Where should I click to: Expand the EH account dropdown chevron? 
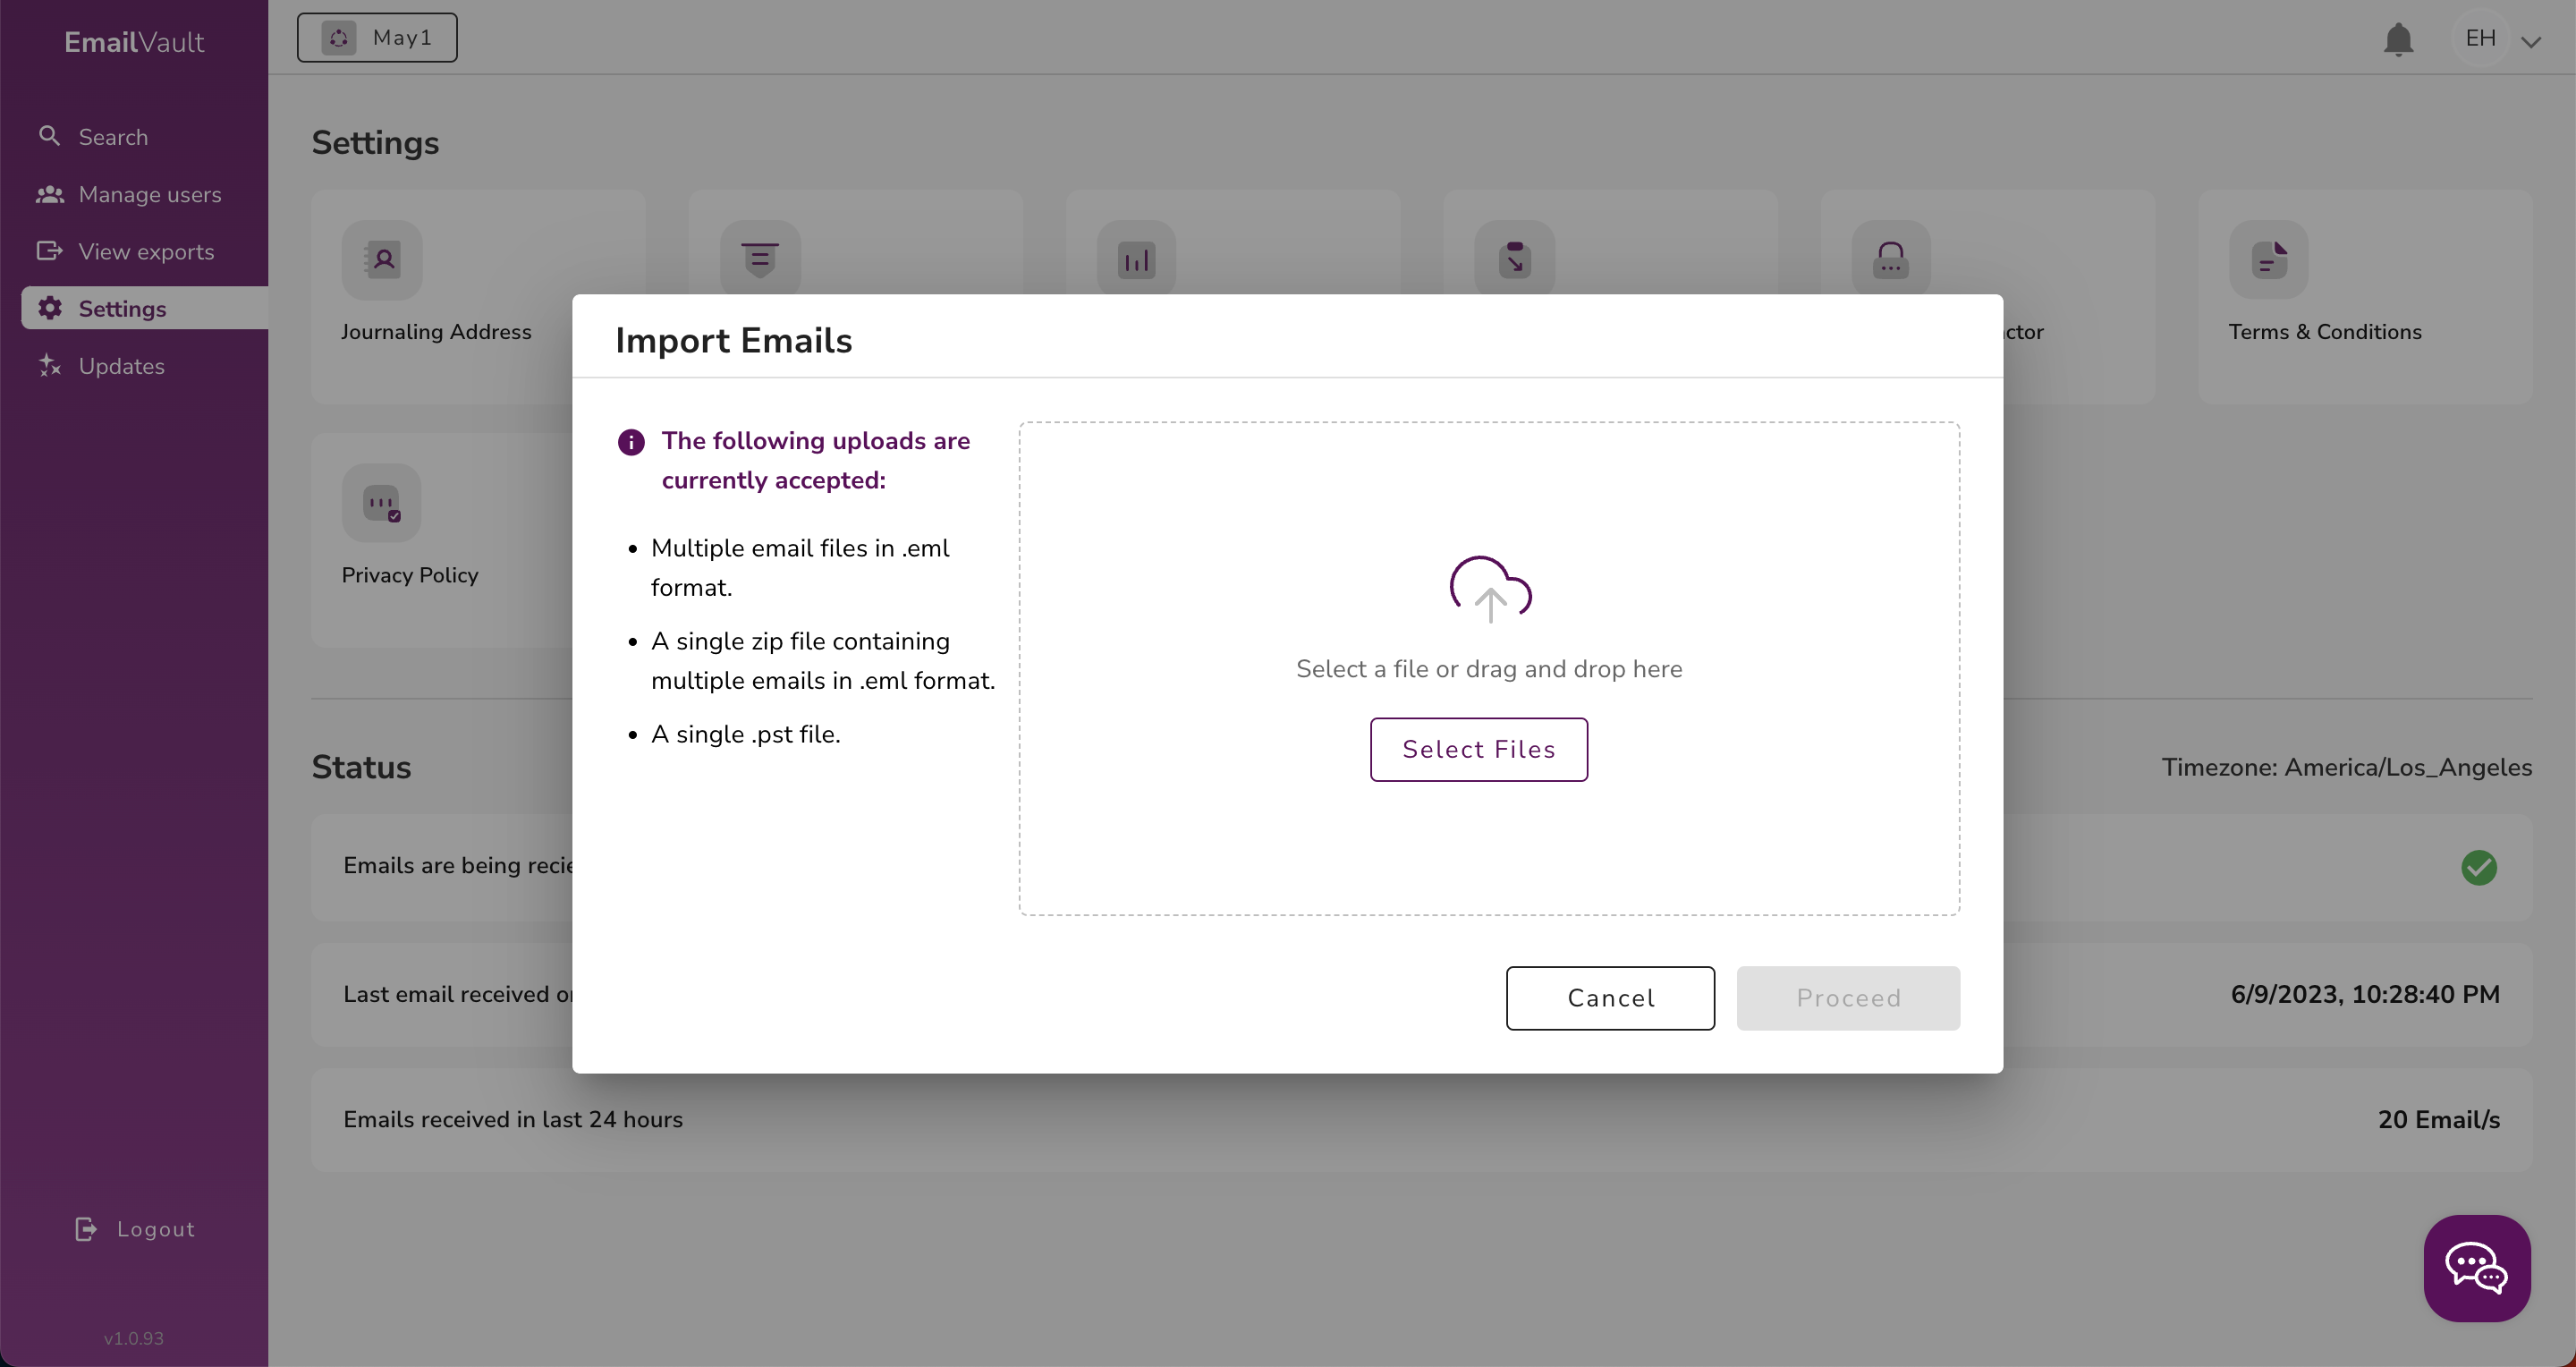click(x=2531, y=42)
